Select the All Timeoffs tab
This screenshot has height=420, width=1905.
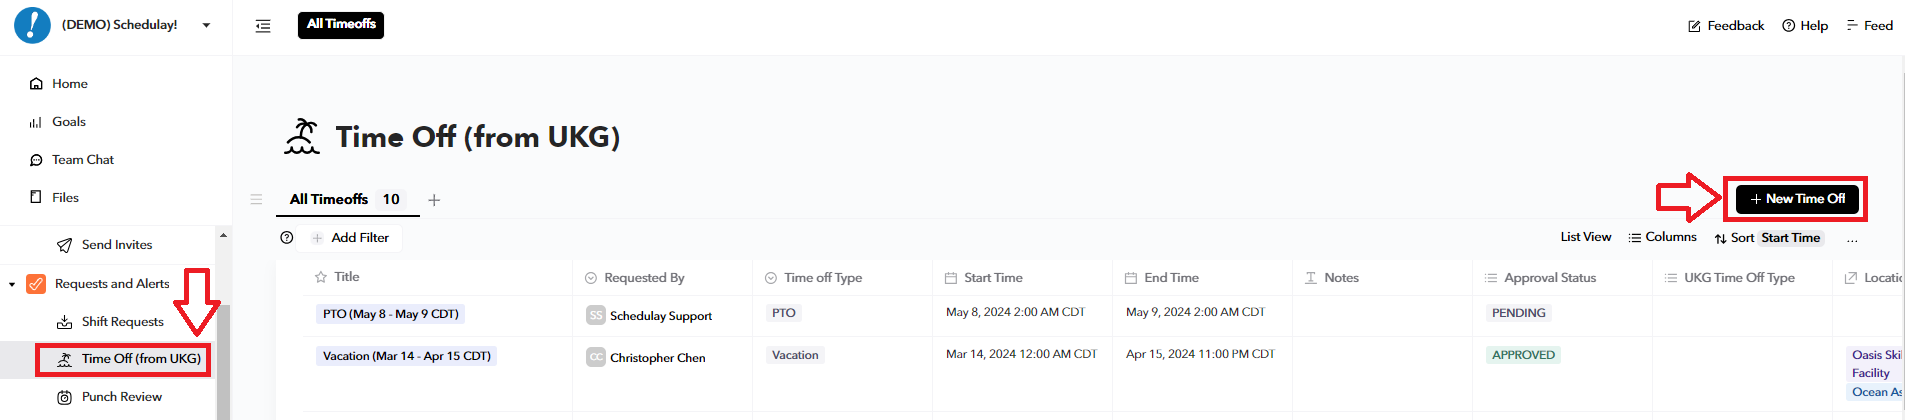[329, 199]
